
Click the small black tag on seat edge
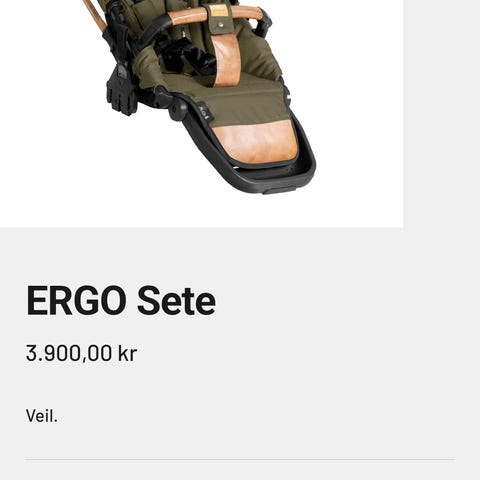pos(203,112)
